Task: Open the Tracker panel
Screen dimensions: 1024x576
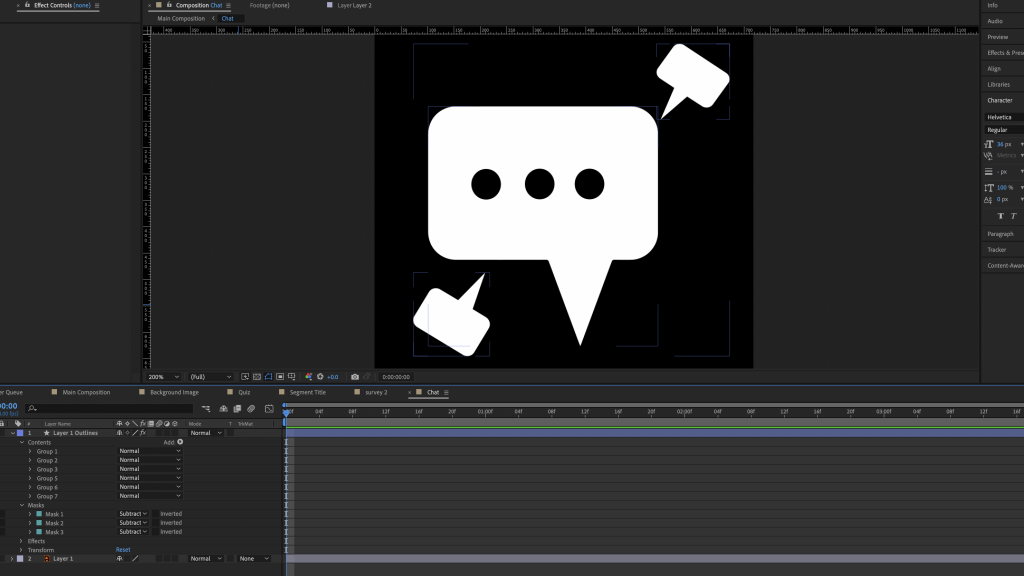Action: click(997, 249)
